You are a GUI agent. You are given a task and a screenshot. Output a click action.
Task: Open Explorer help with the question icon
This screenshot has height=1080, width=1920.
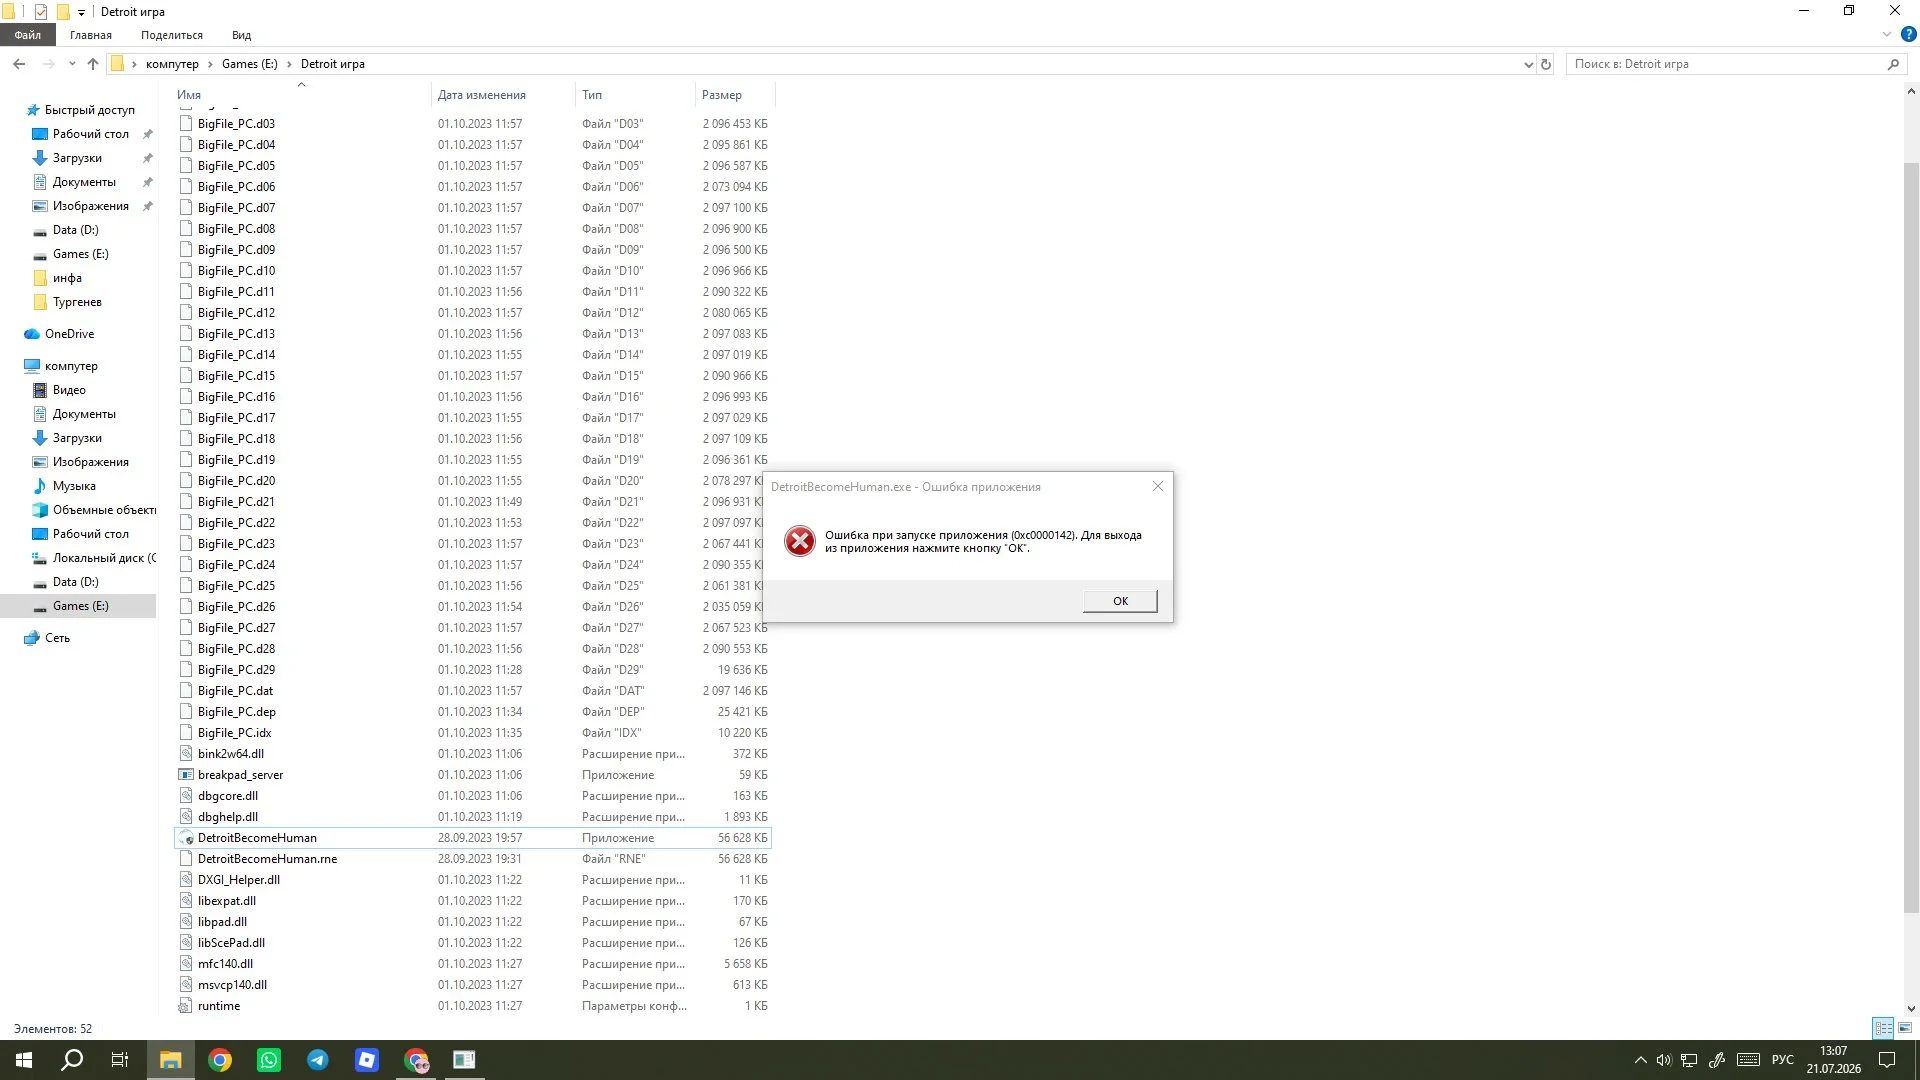[1909, 35]
